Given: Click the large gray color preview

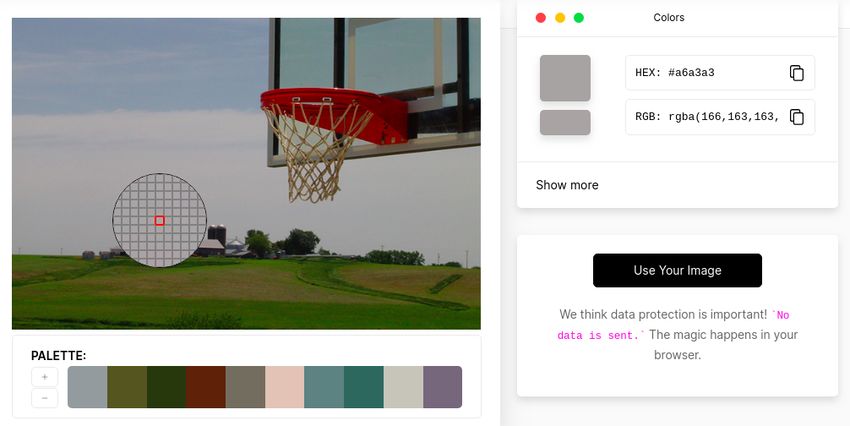Looking at the screenshot, I should pos(565,78).
